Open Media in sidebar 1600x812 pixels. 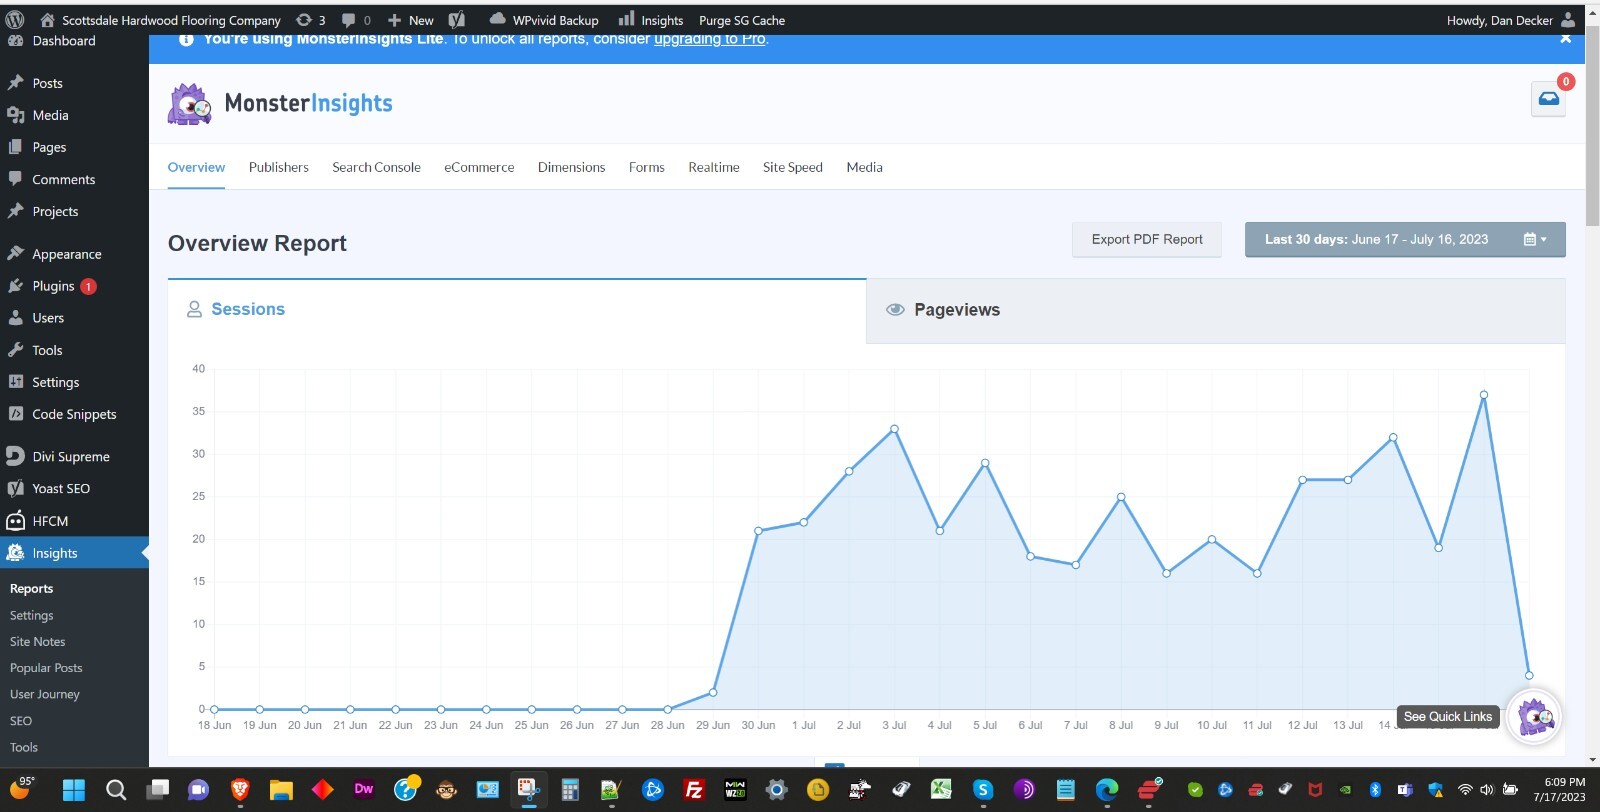click(74, 115)
